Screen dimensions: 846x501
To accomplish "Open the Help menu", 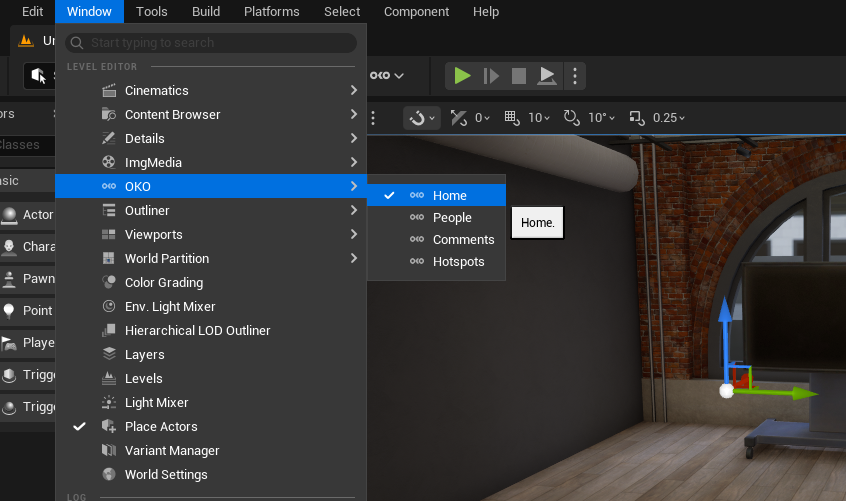I will (x=486, y=11).
